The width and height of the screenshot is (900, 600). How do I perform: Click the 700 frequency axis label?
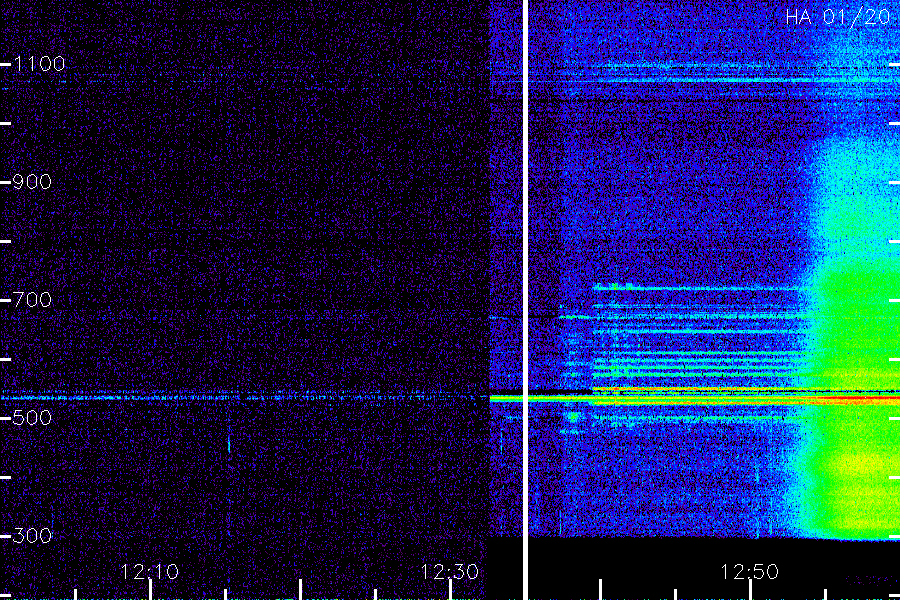(32, 300)
